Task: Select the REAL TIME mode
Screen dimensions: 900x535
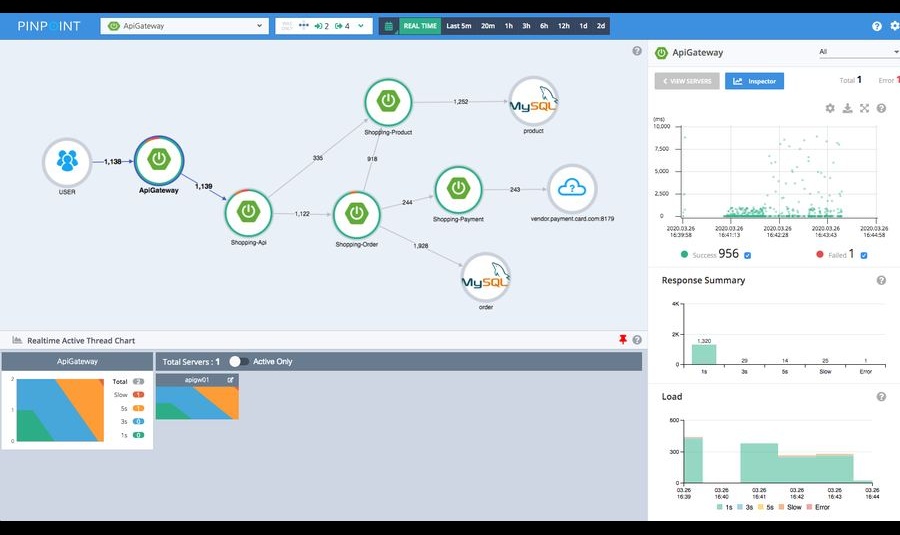Action: (420, 26)
